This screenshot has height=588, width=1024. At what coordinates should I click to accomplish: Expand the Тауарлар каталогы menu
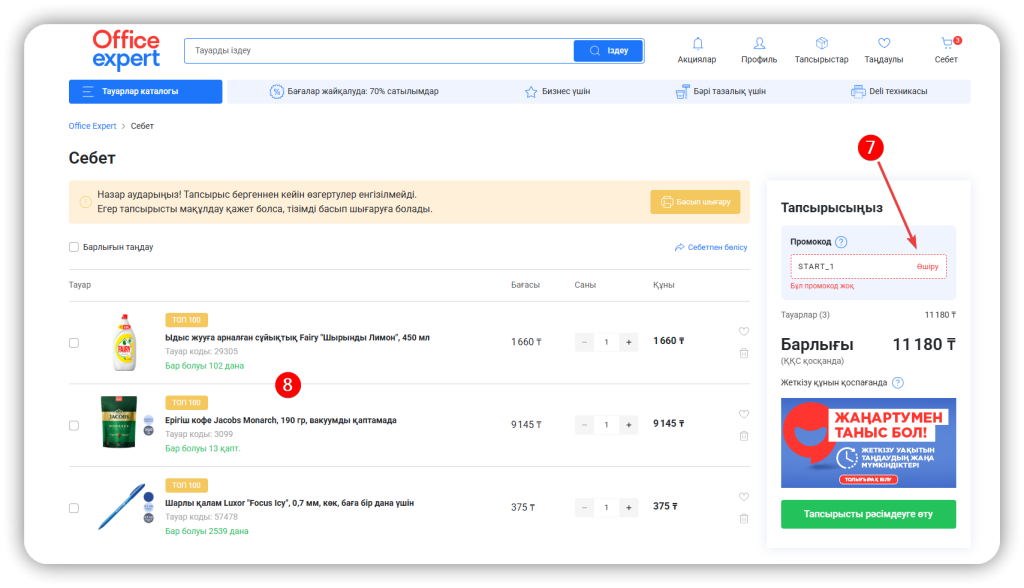[x=145, y=91]
